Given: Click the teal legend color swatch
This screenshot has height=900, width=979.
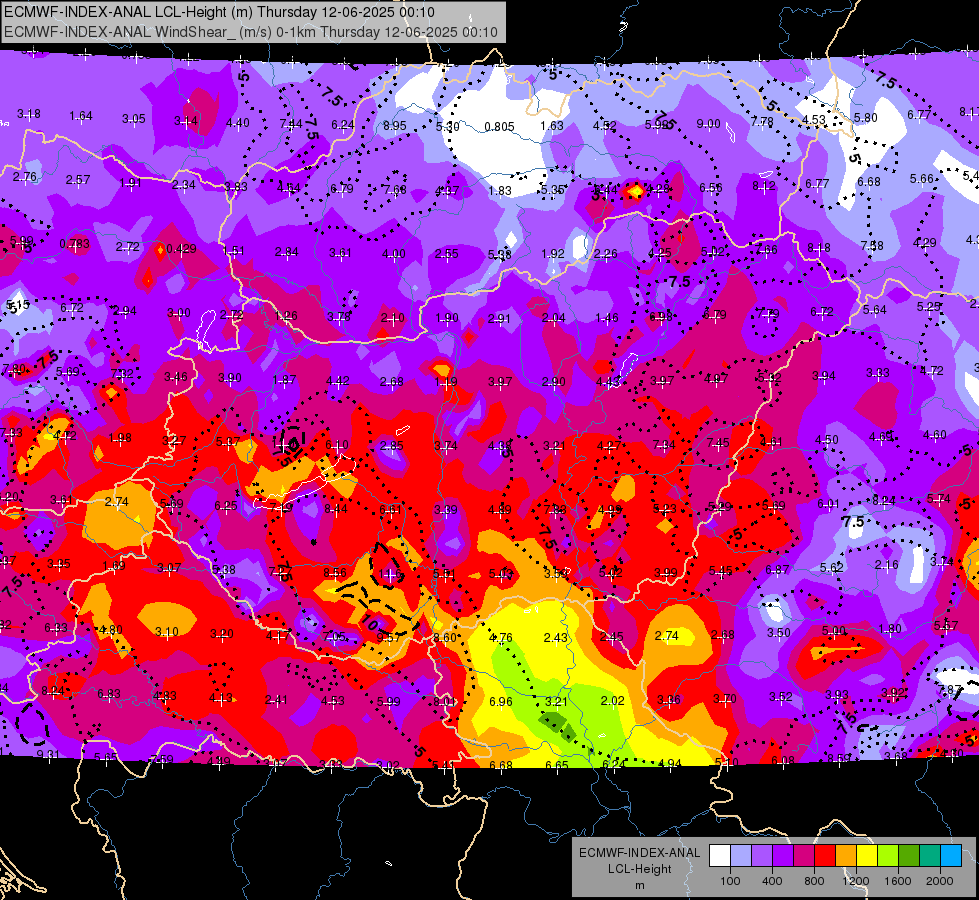Looking at the screenshot, I should [x=930, y=856].
